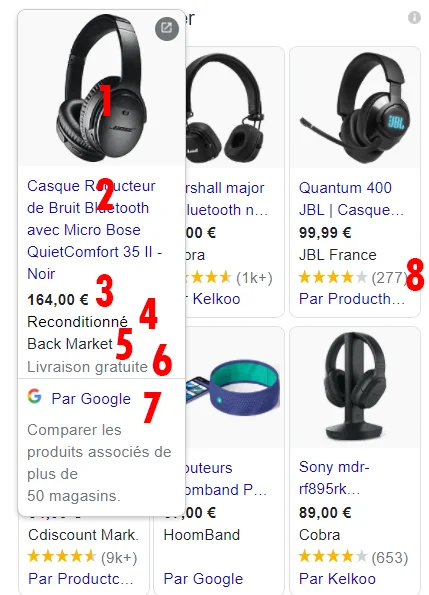Click the open-in-new-window icon on Bose card

(167, 28)
